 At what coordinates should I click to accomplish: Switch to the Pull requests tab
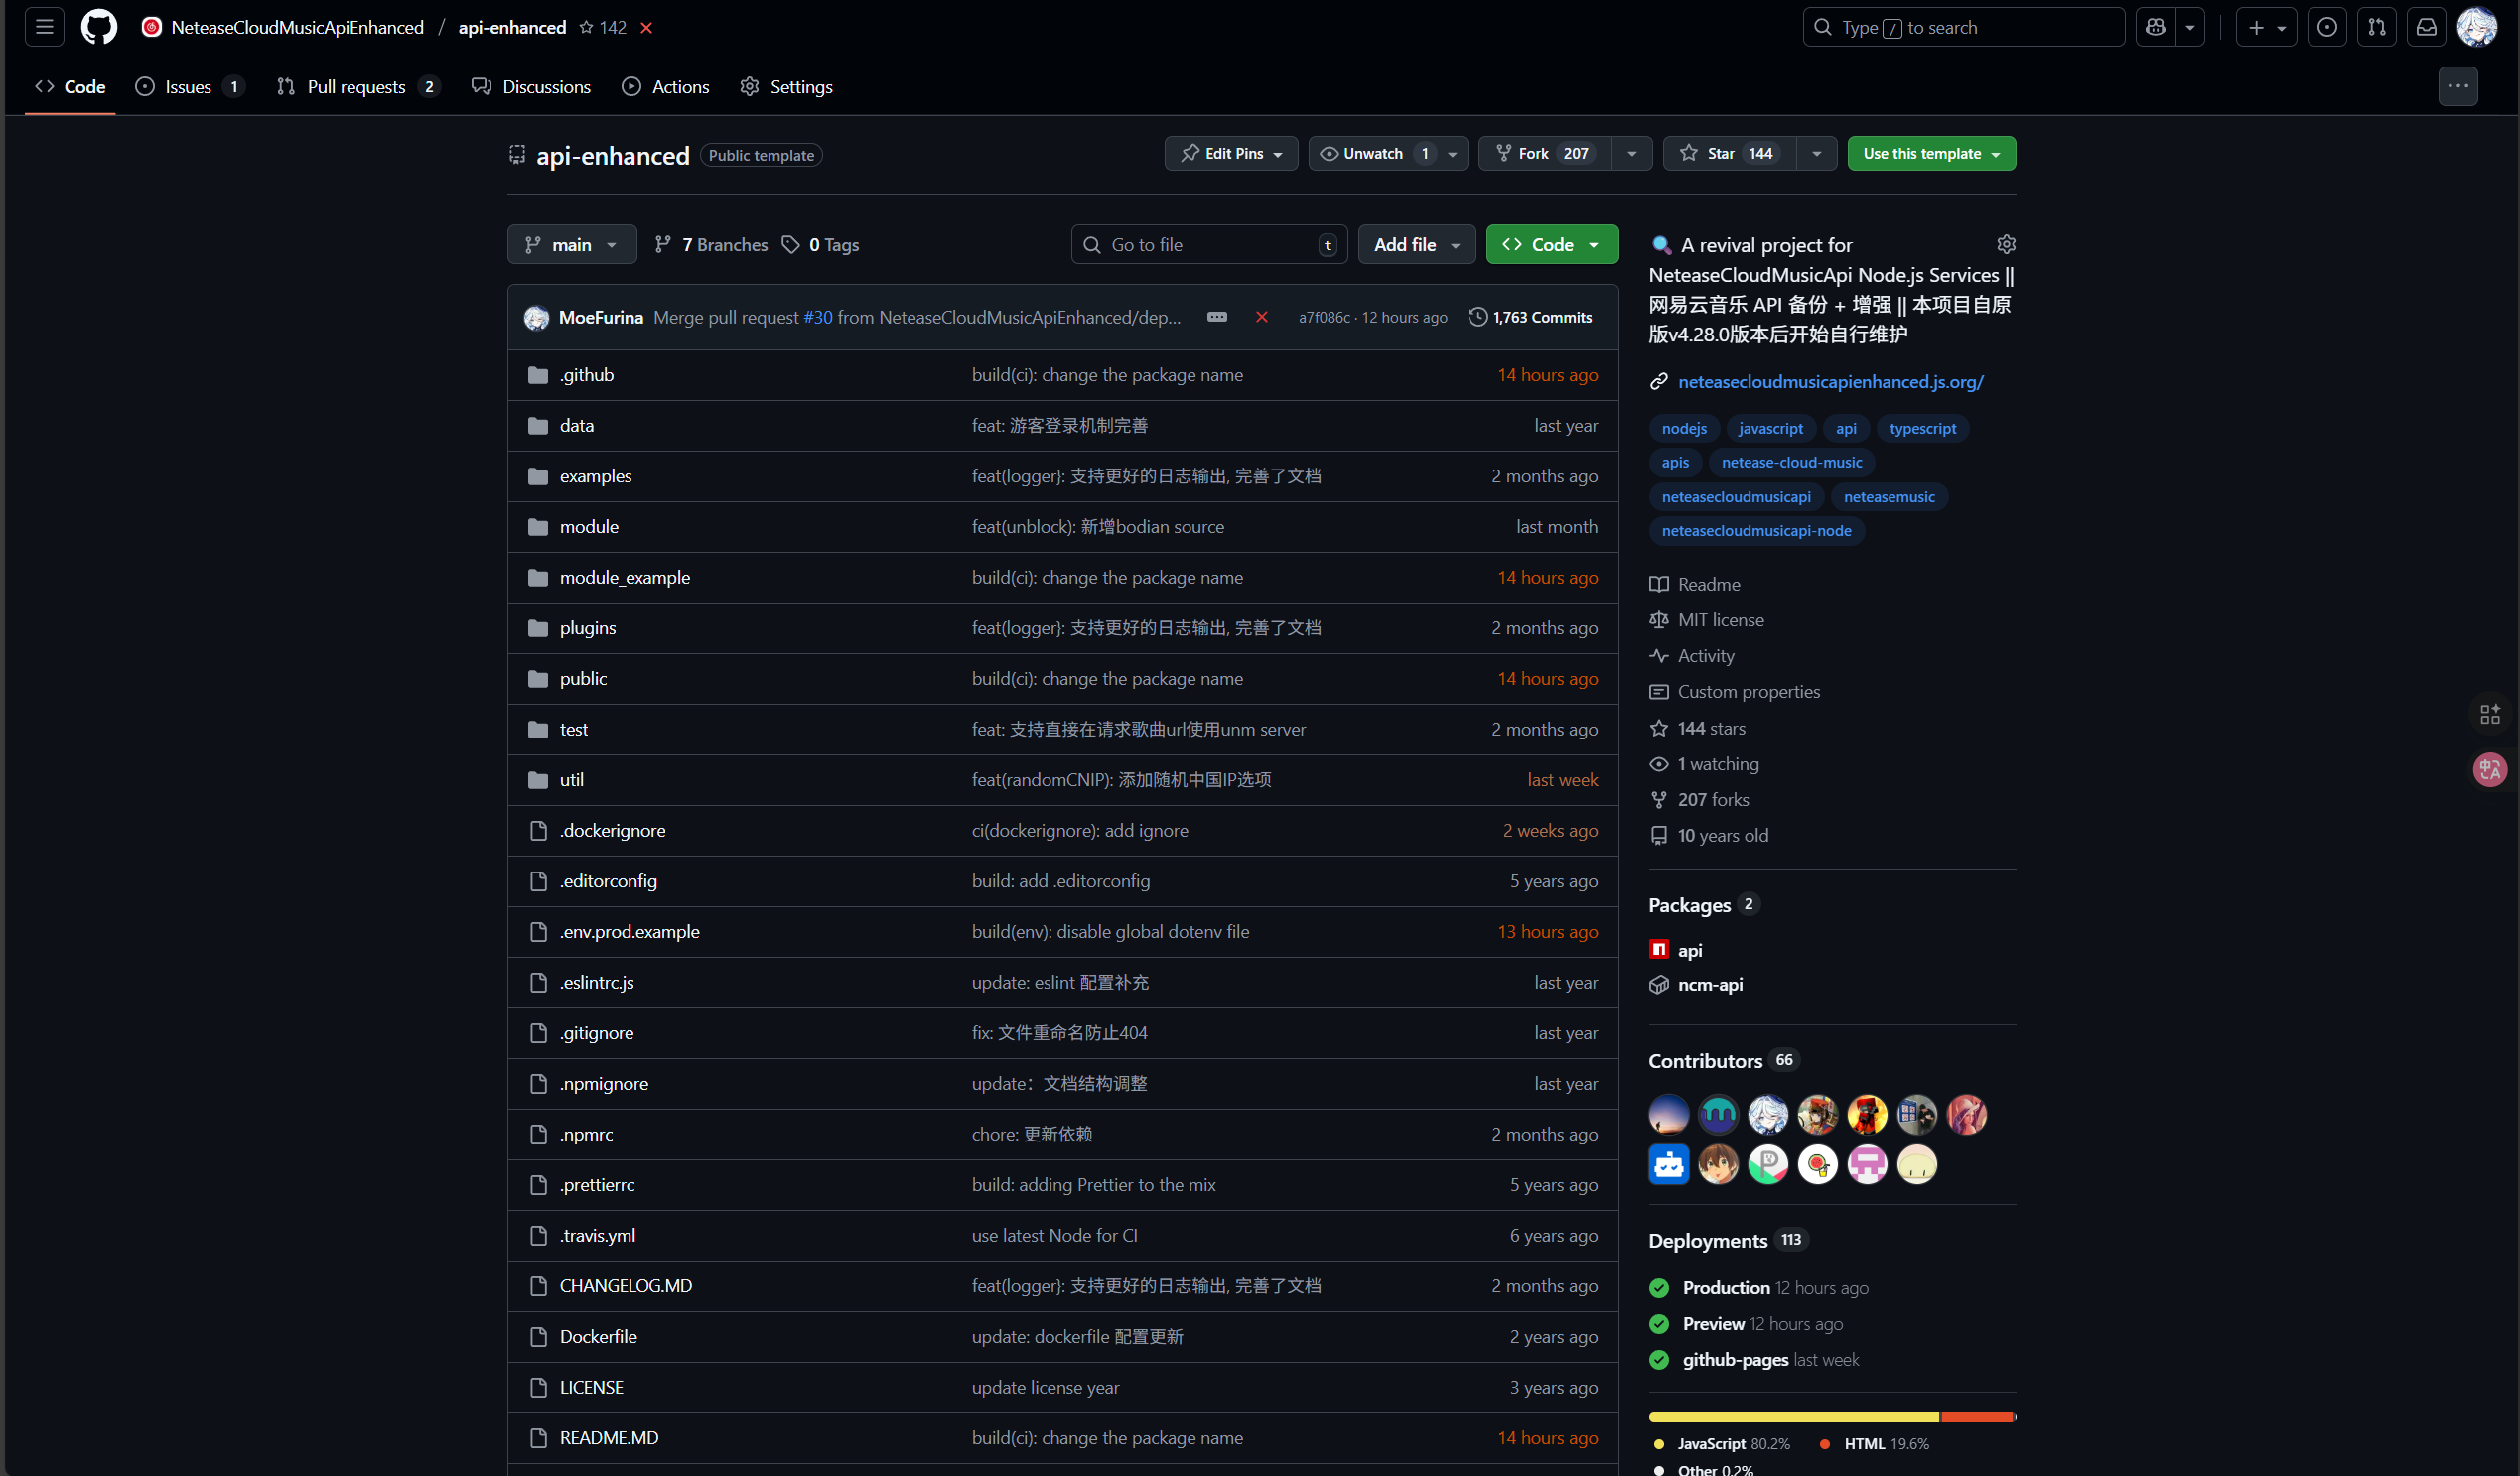[x=356, y=87]
